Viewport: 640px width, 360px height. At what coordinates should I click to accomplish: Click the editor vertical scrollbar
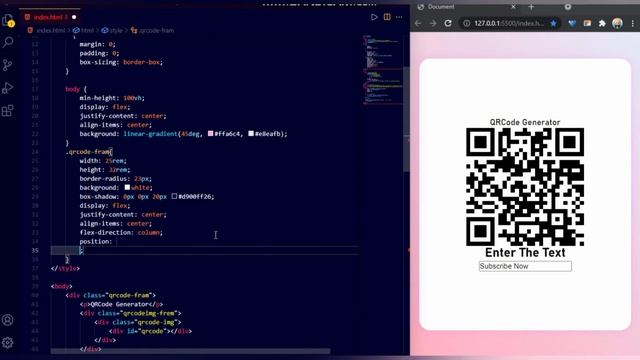tap(407, 118)
